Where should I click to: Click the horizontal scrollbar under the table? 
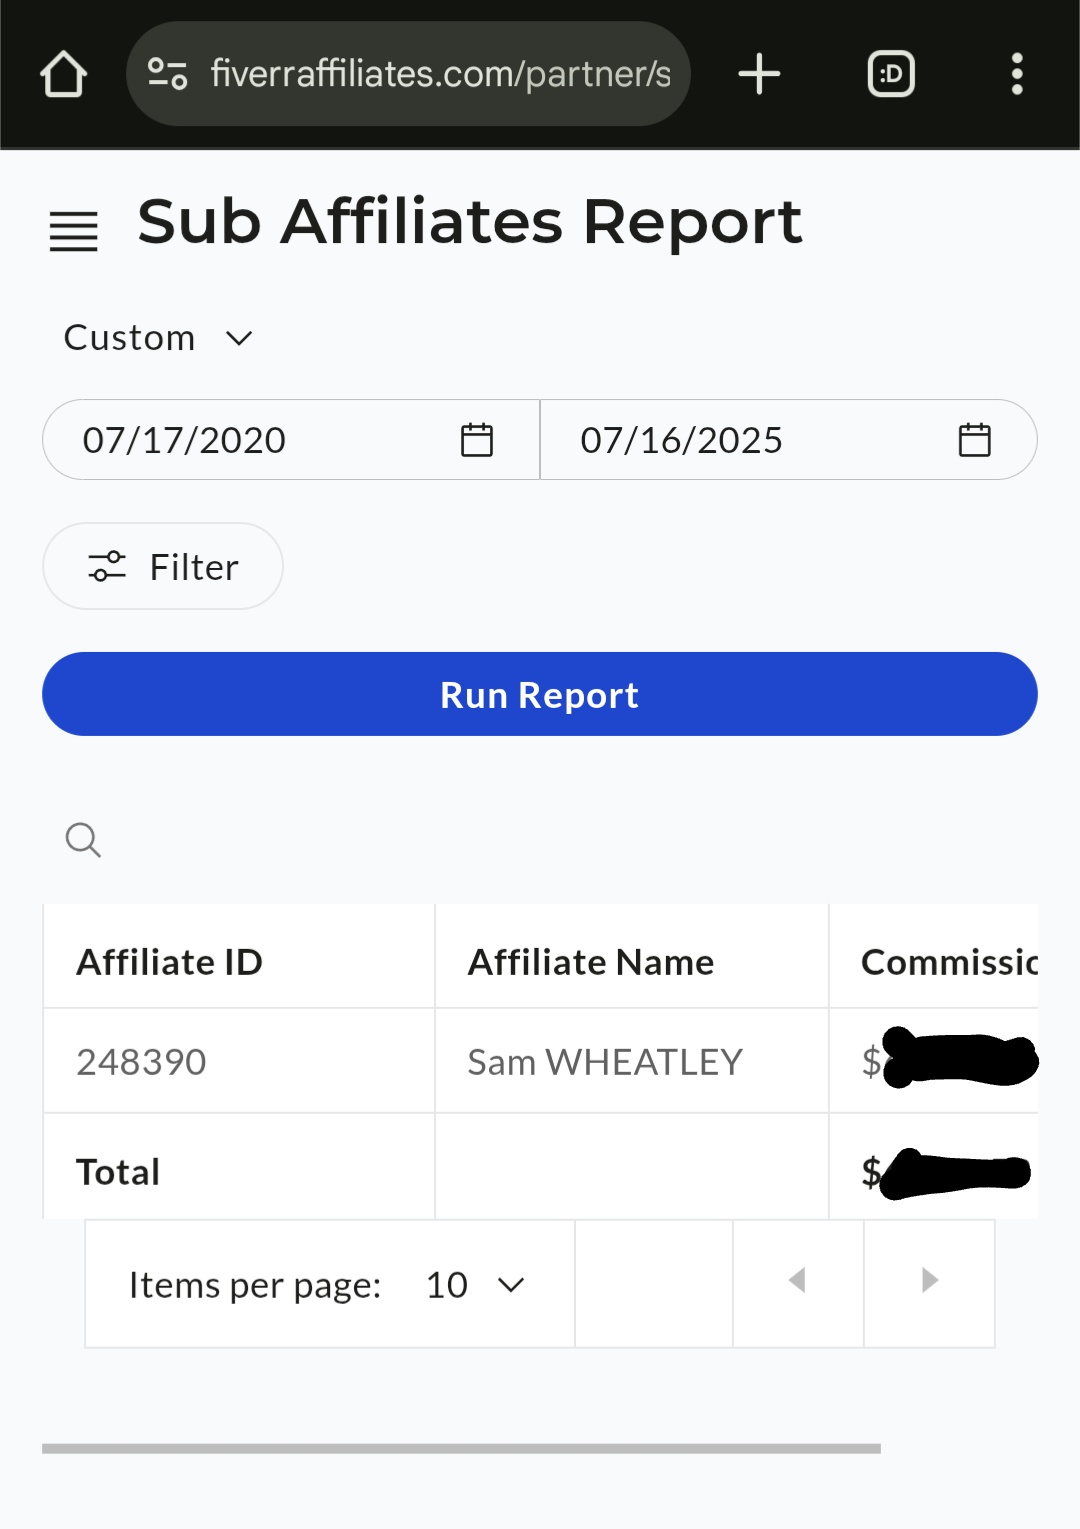(461, 1448)
